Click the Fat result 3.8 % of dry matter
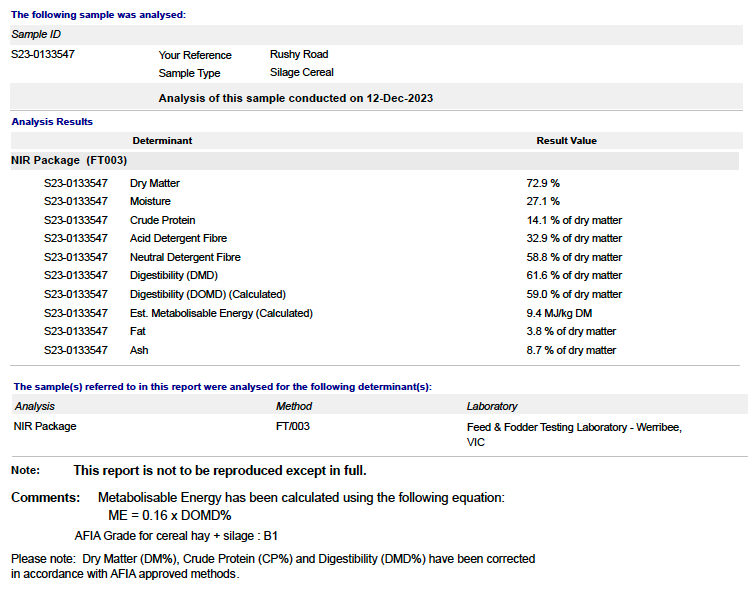 tap(571, 331)
